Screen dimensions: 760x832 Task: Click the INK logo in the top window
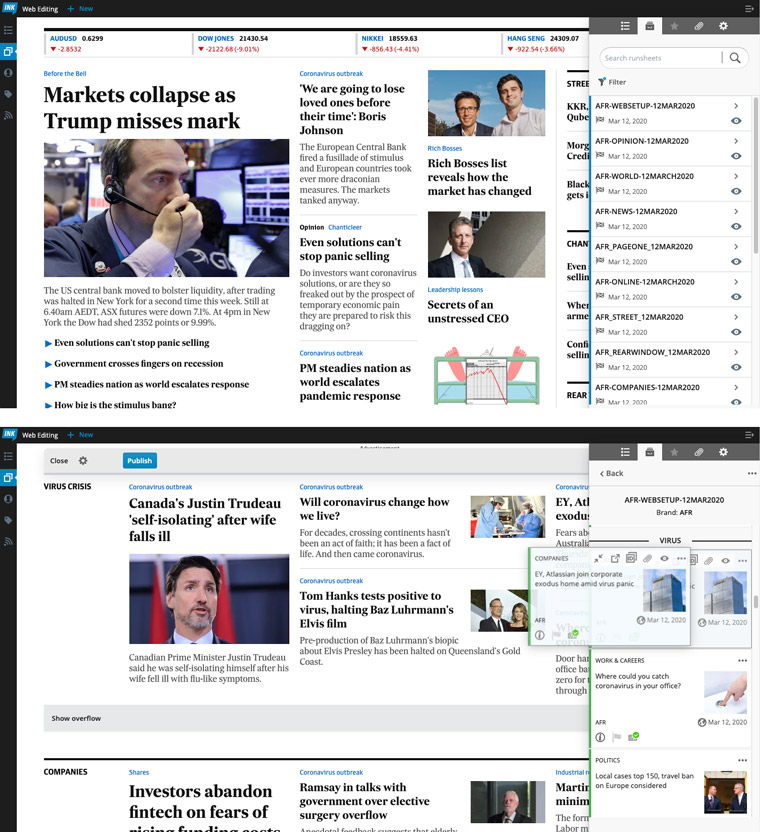pyautogui.click(x=9, y=8)
